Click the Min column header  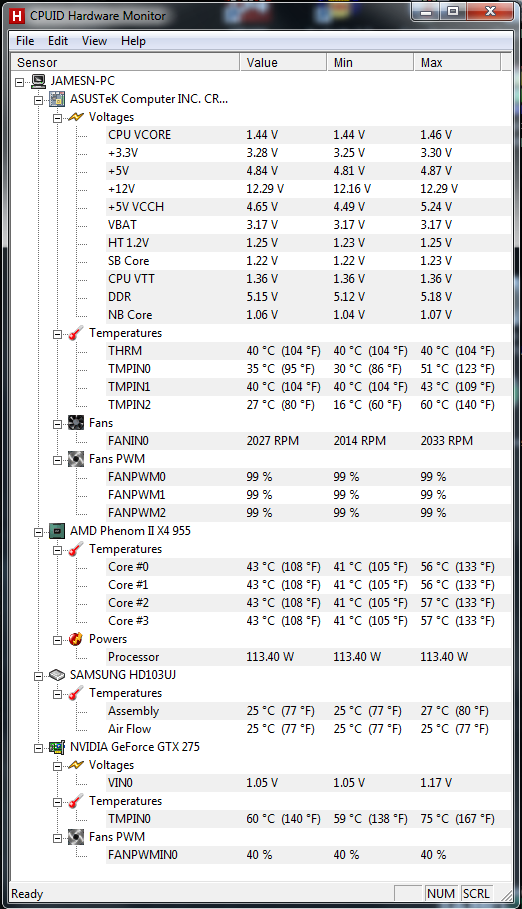[370, 63]
